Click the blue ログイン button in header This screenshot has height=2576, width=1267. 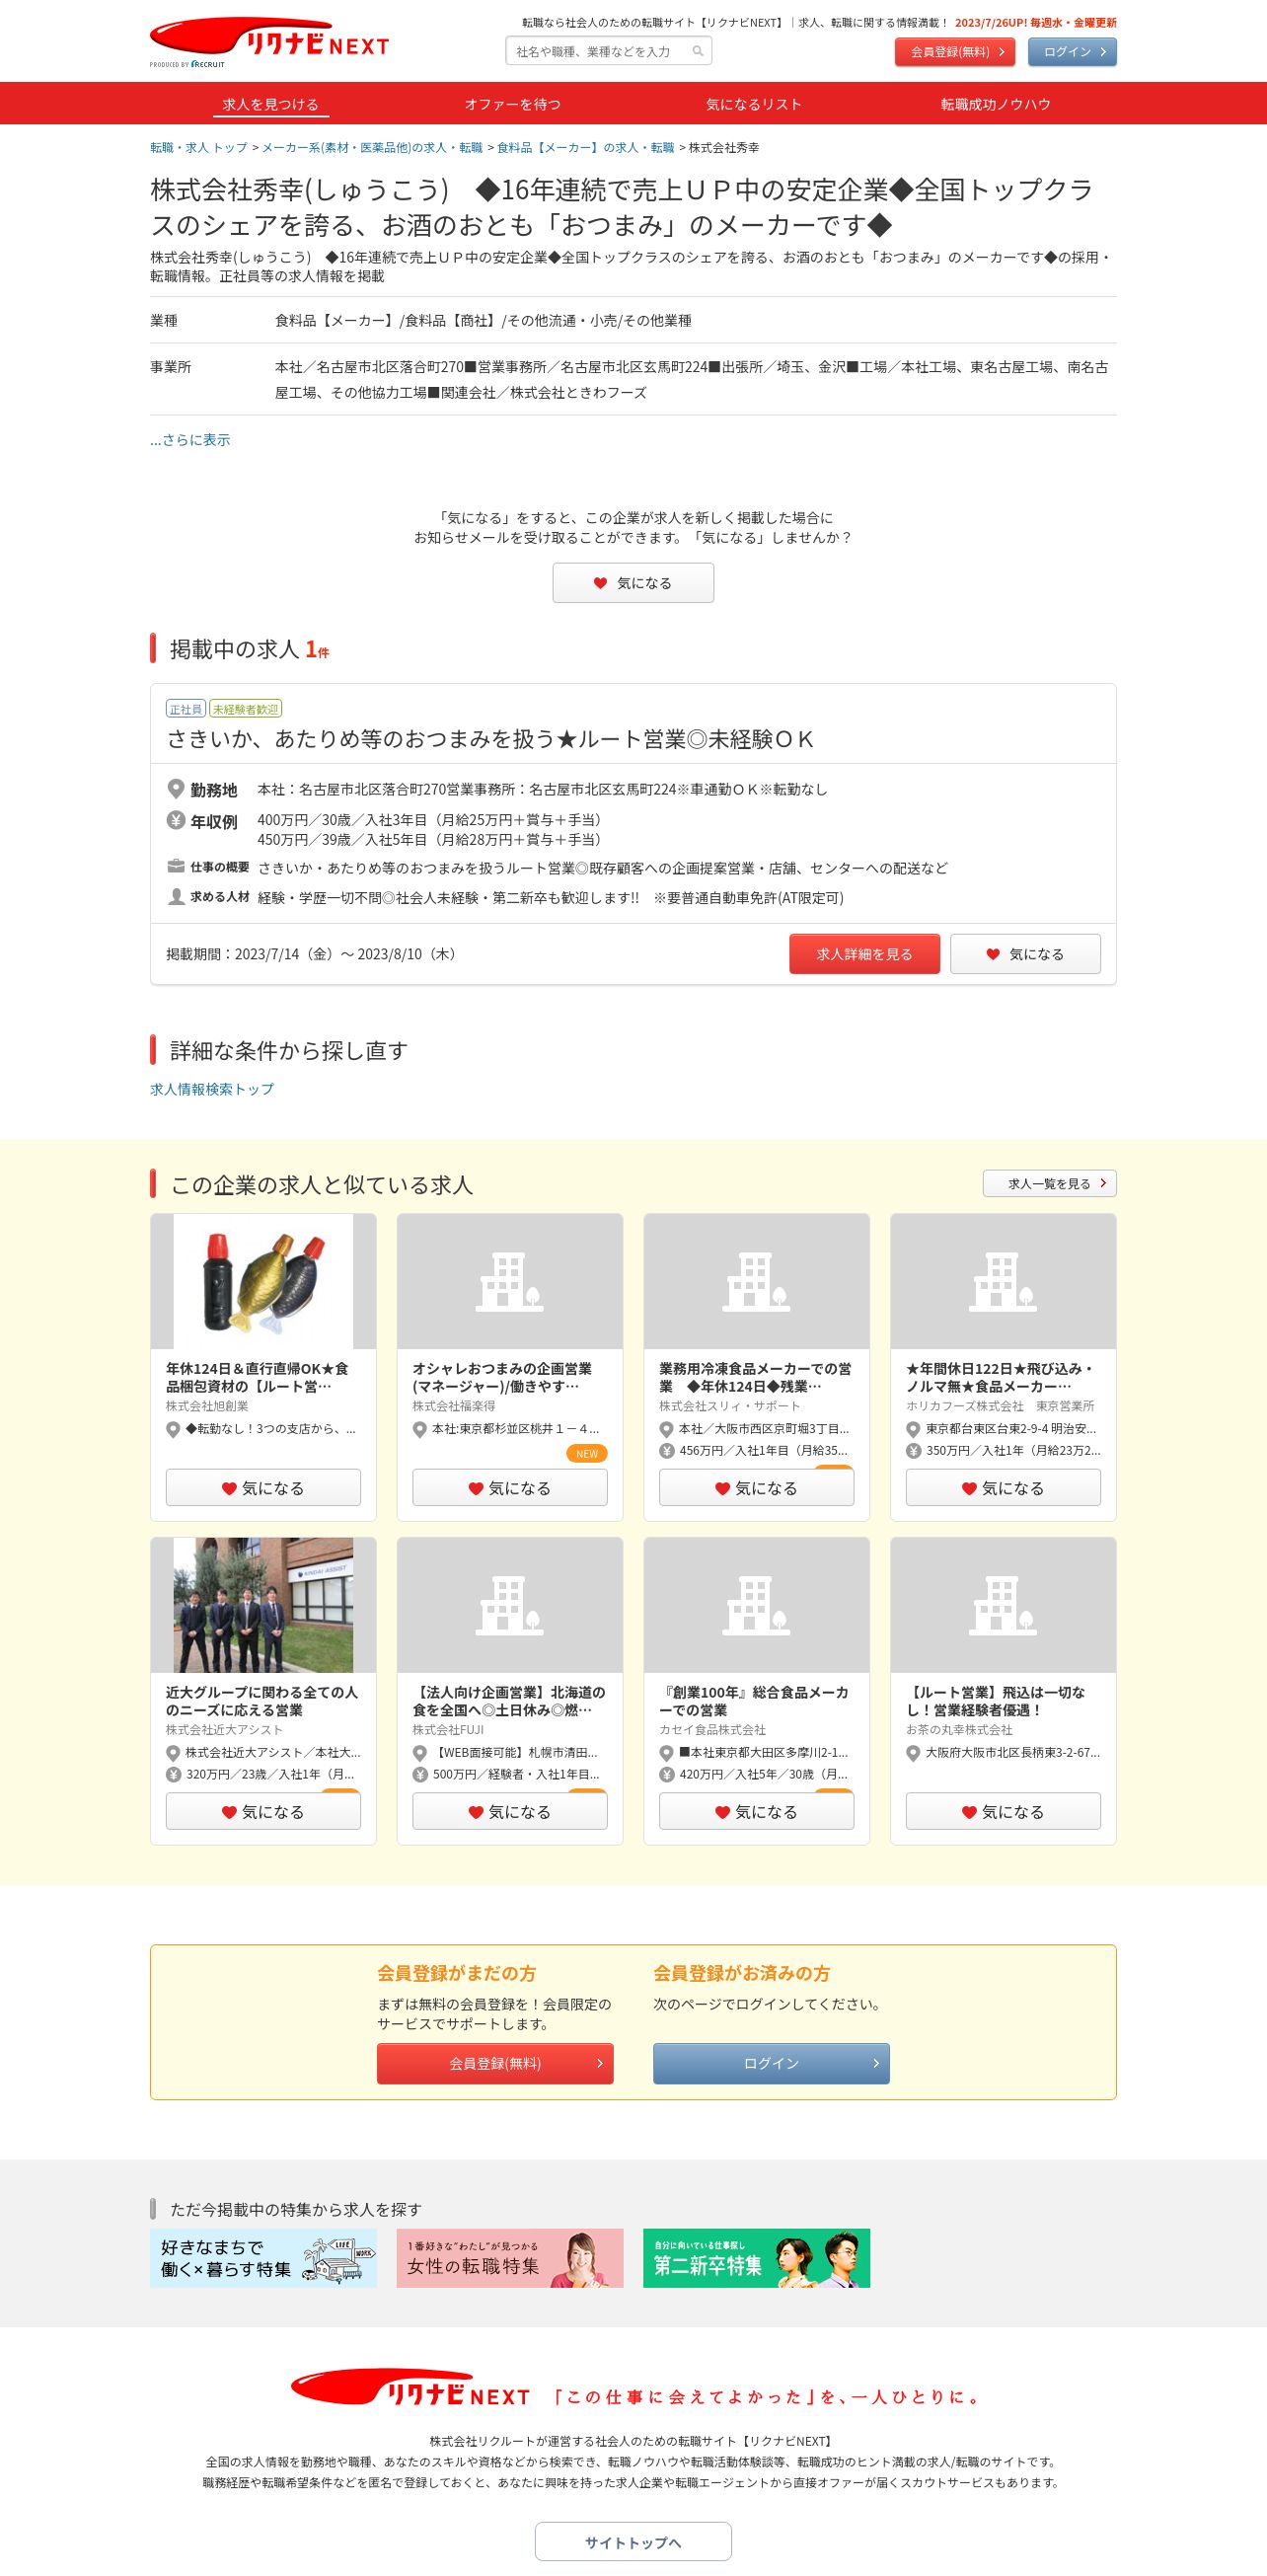pyautogui.click(x=1072, y=52)
